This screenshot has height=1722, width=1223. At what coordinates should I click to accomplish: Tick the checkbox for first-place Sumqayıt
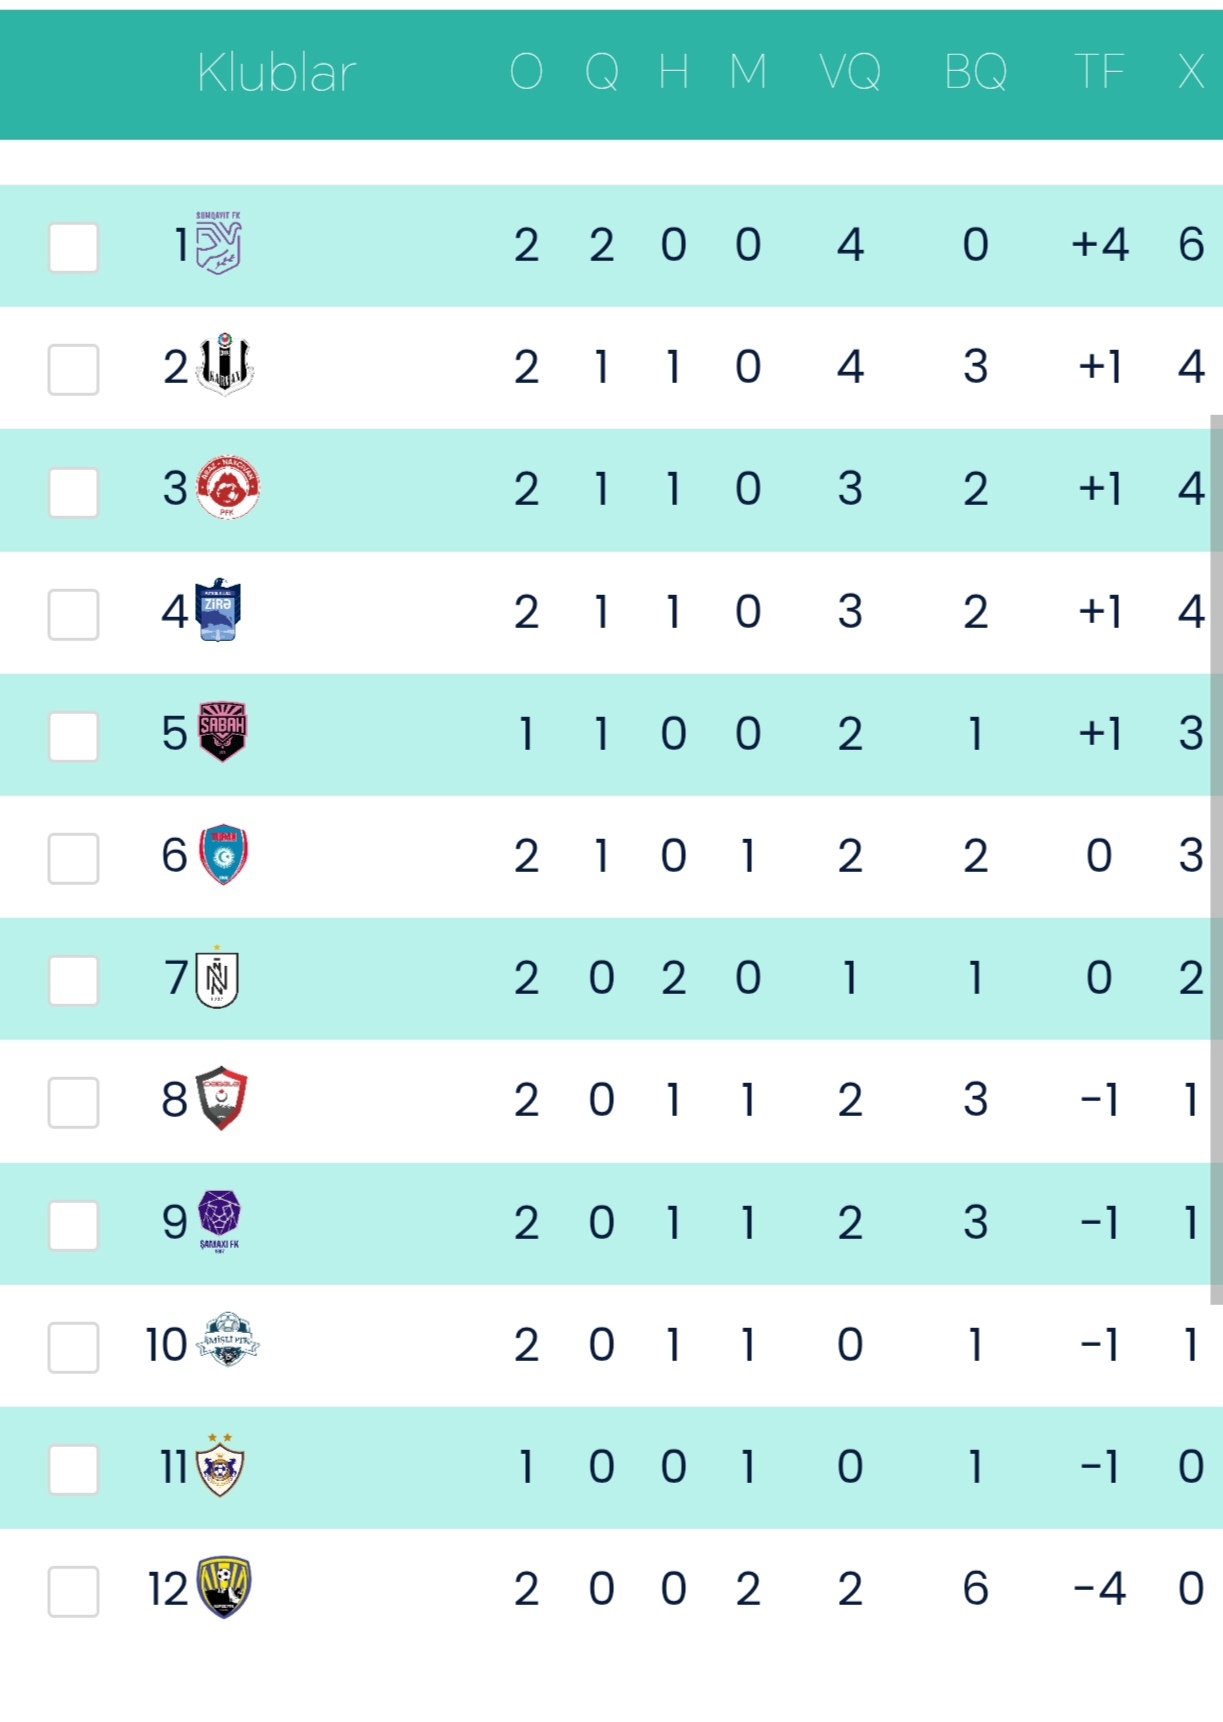(x=74, y=247)
